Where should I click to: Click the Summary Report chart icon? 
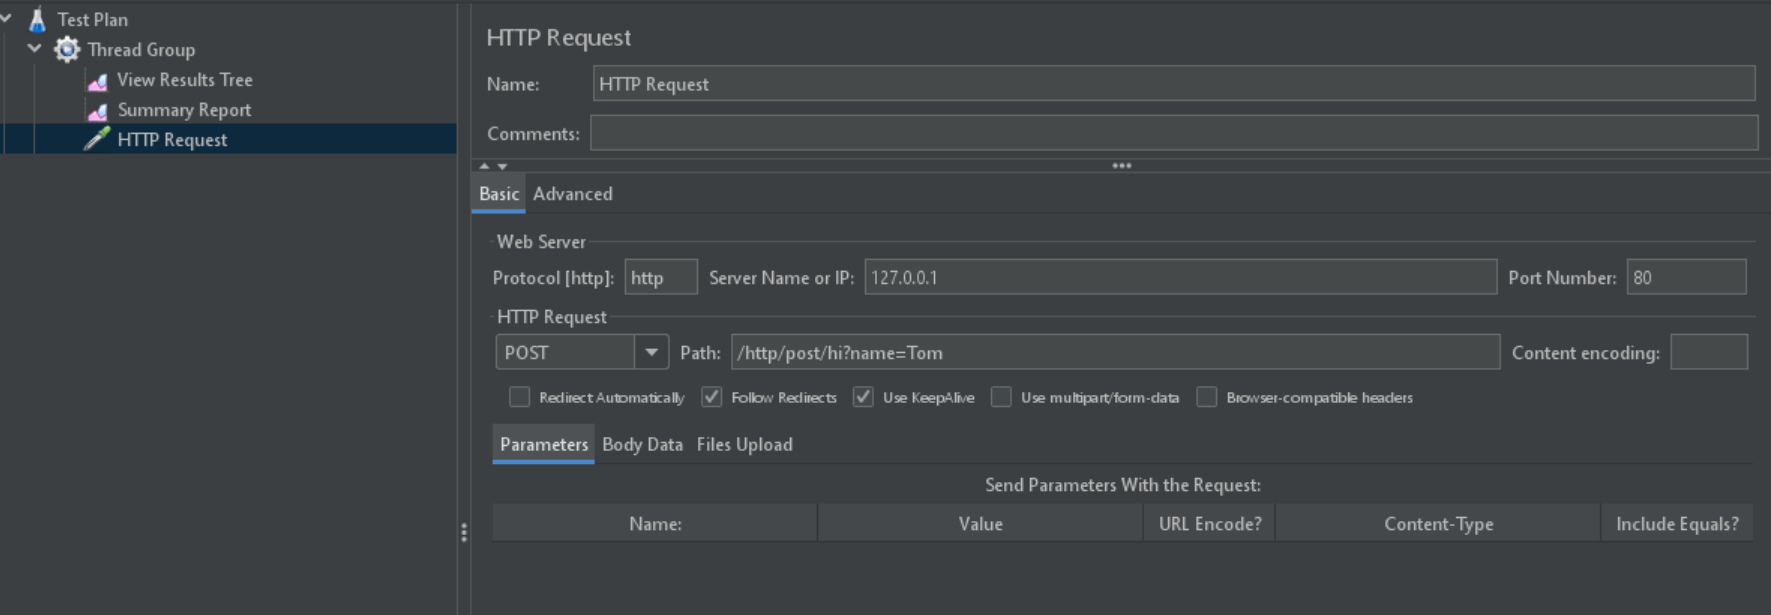[97, 110]
